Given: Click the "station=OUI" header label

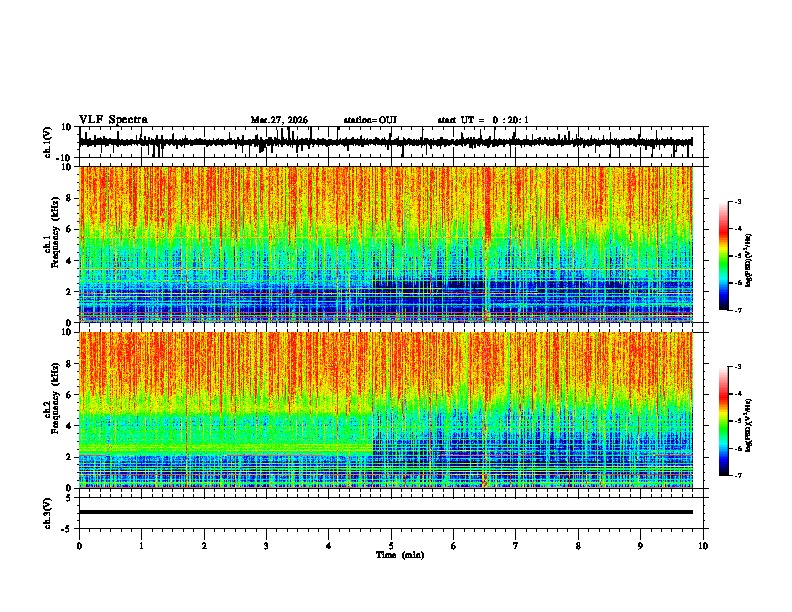Looking at the screenshot, I should (x=370, y=120).
